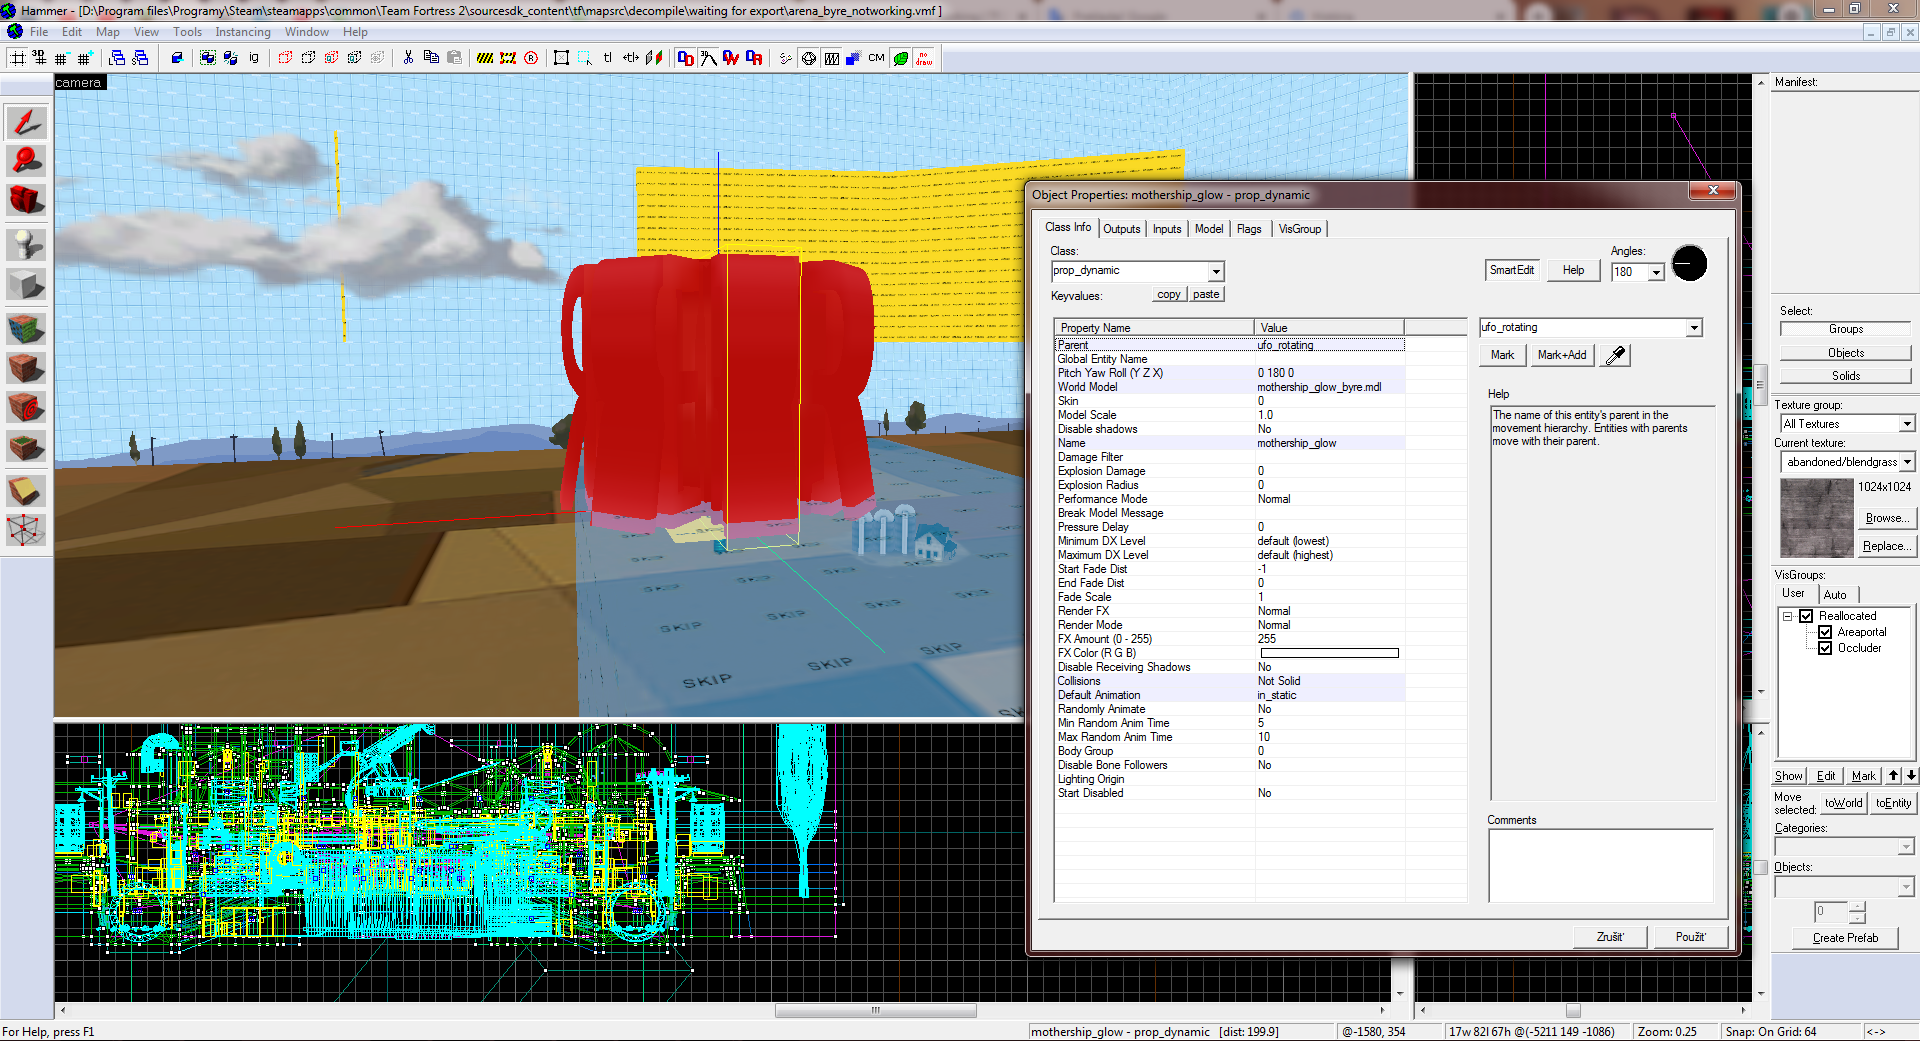
Task: Open the Angles 180 dropdown
Action: (1656, 272)
